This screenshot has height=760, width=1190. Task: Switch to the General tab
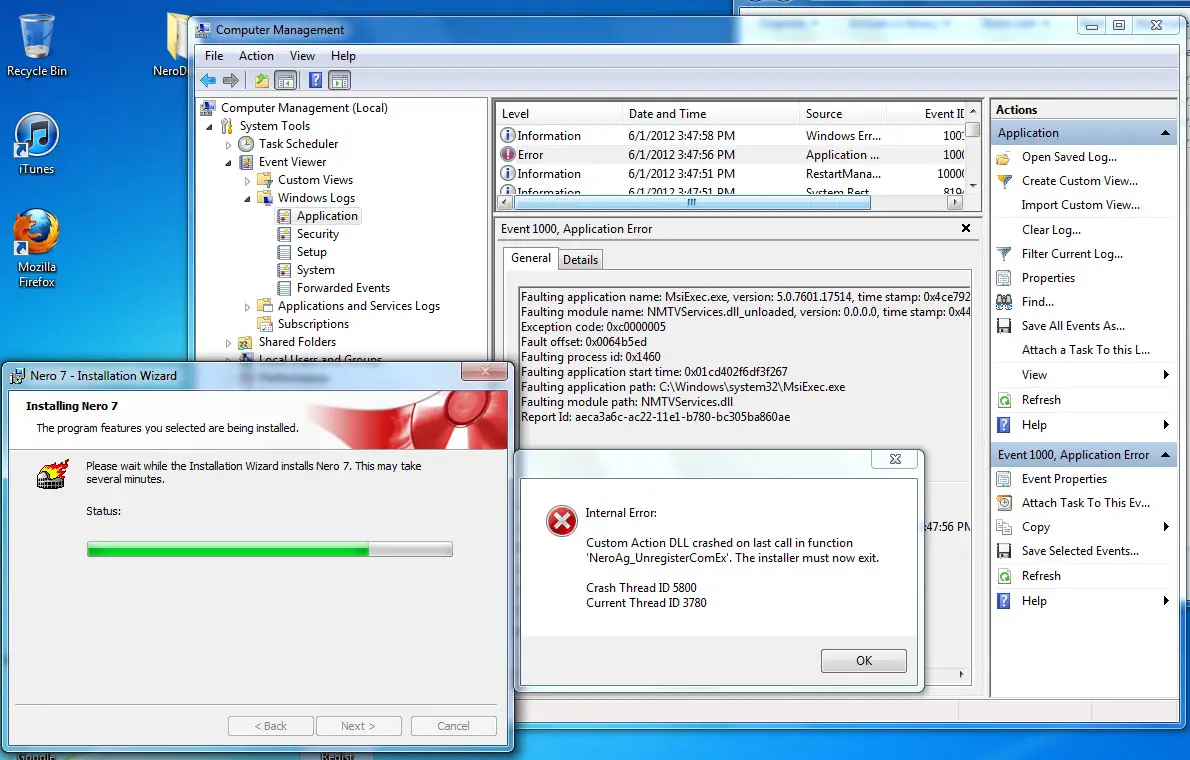[x=530, y=258]
